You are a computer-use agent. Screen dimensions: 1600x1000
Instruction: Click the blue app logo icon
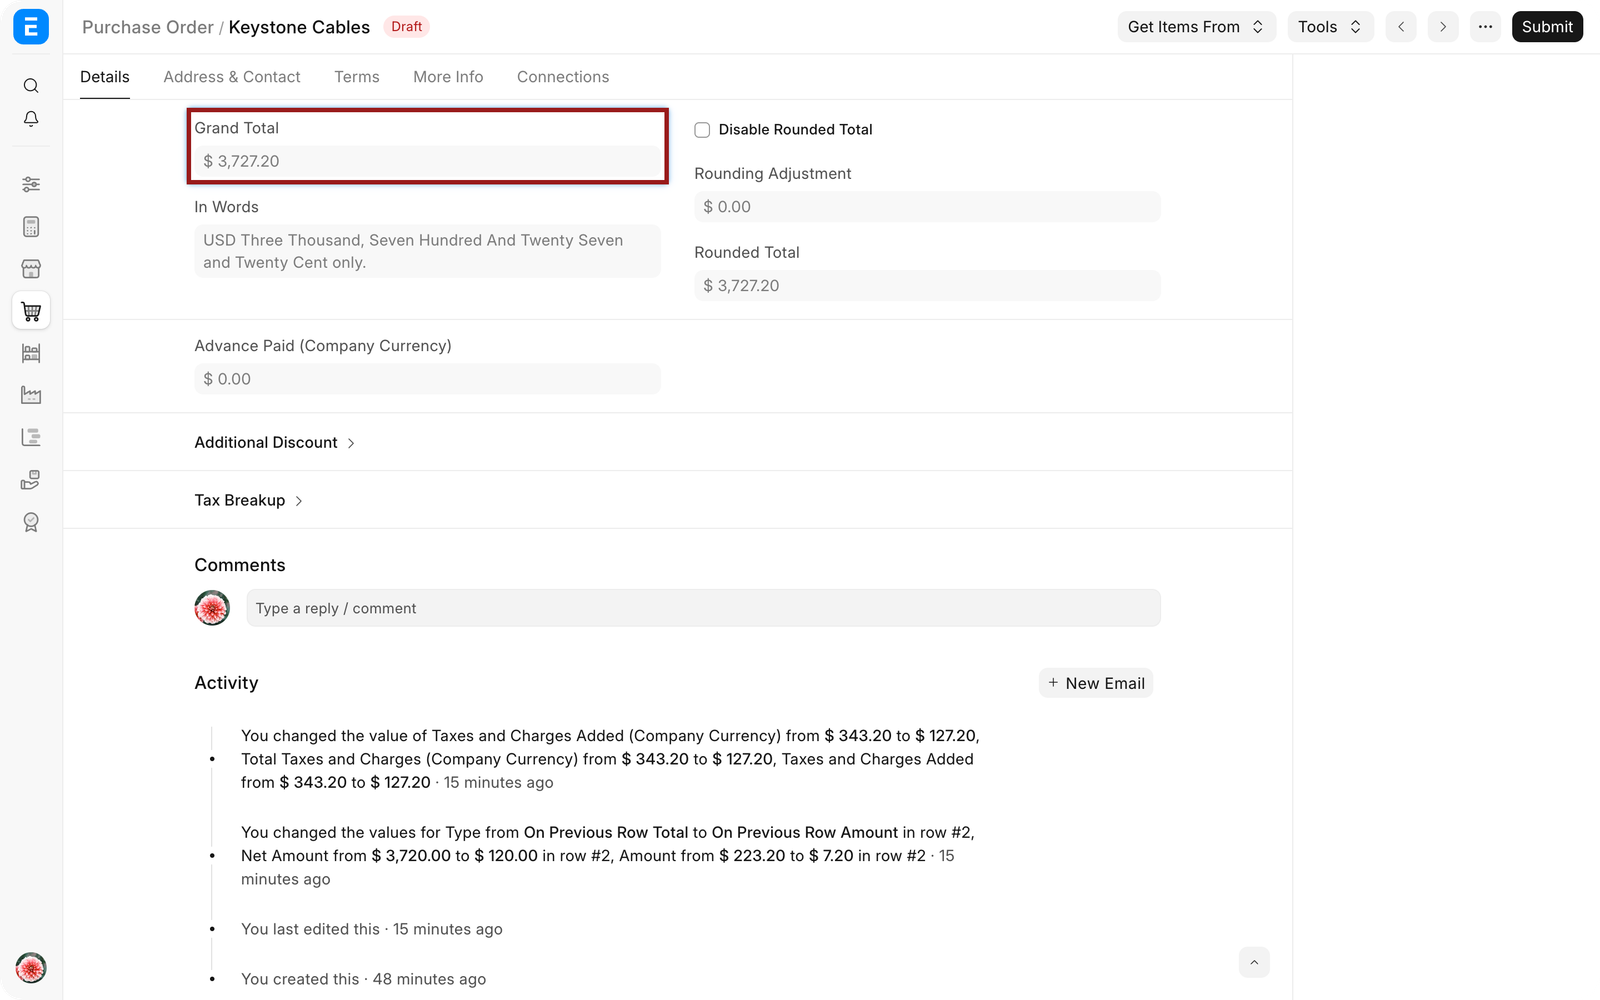pos(31,27)
